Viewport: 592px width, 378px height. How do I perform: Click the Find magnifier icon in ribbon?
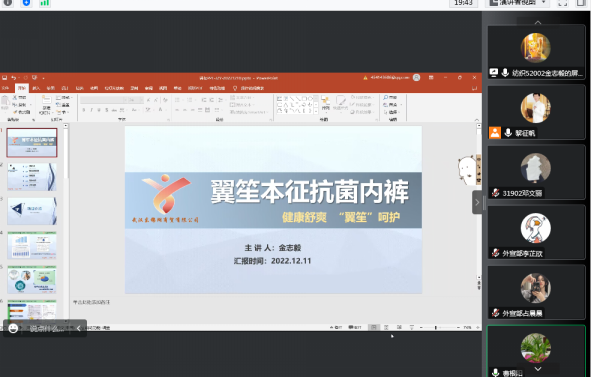tap(385, 97)
